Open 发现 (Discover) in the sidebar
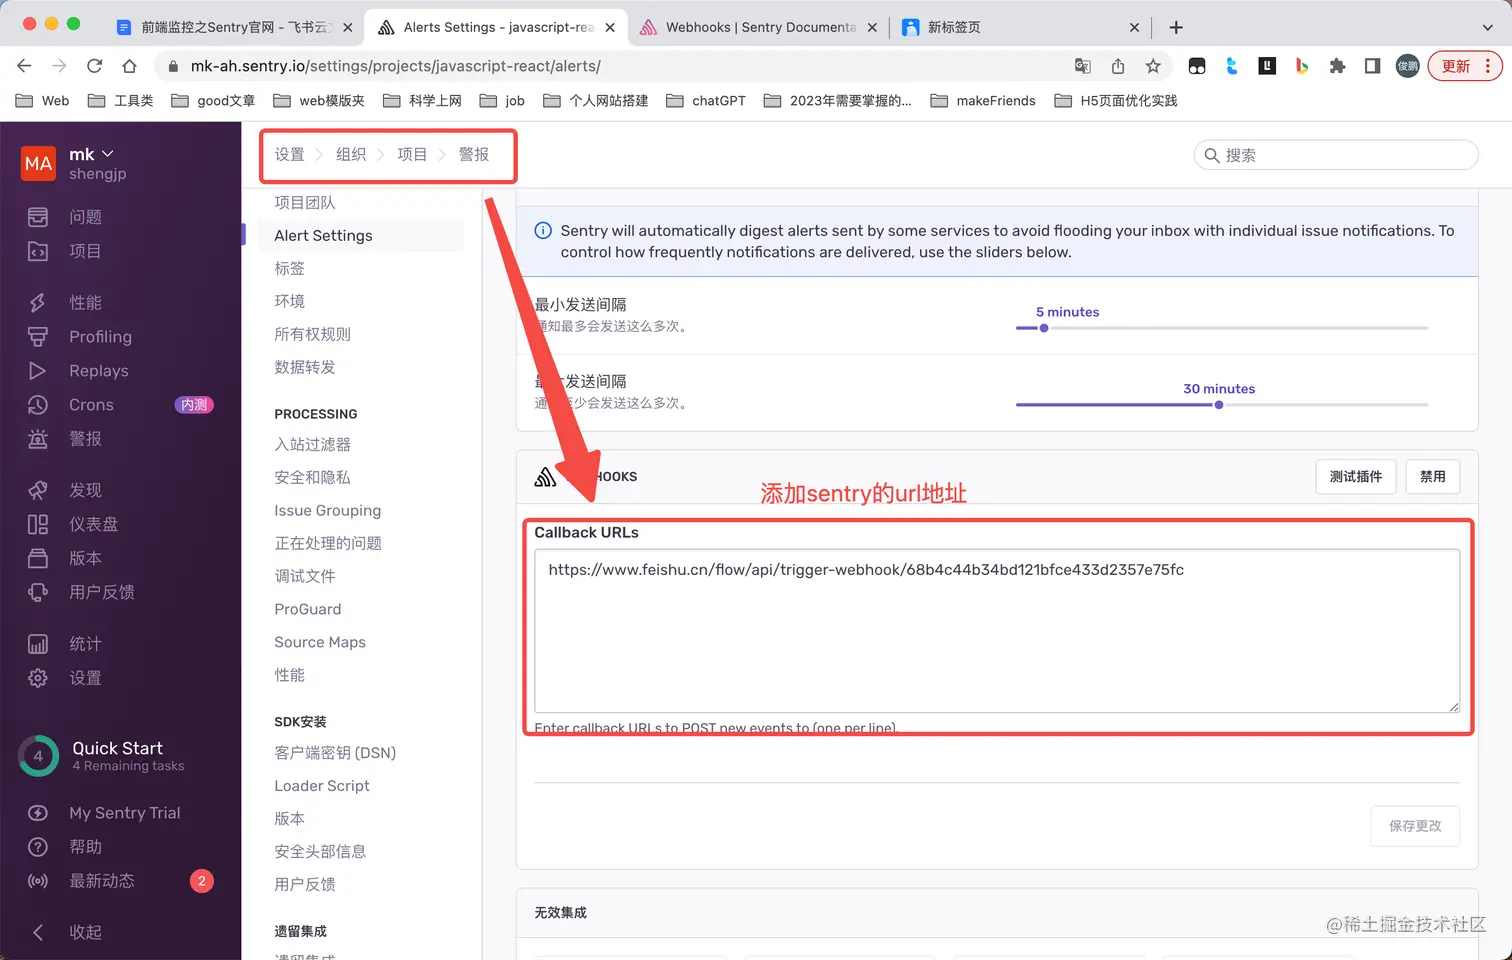 pyautogui.click(x=85, y=490)
